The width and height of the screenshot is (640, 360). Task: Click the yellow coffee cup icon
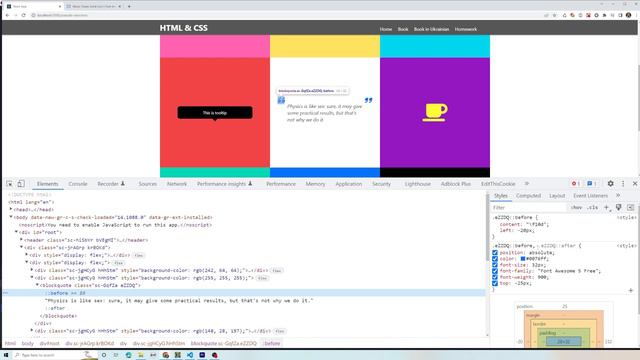tap(435, 112)
